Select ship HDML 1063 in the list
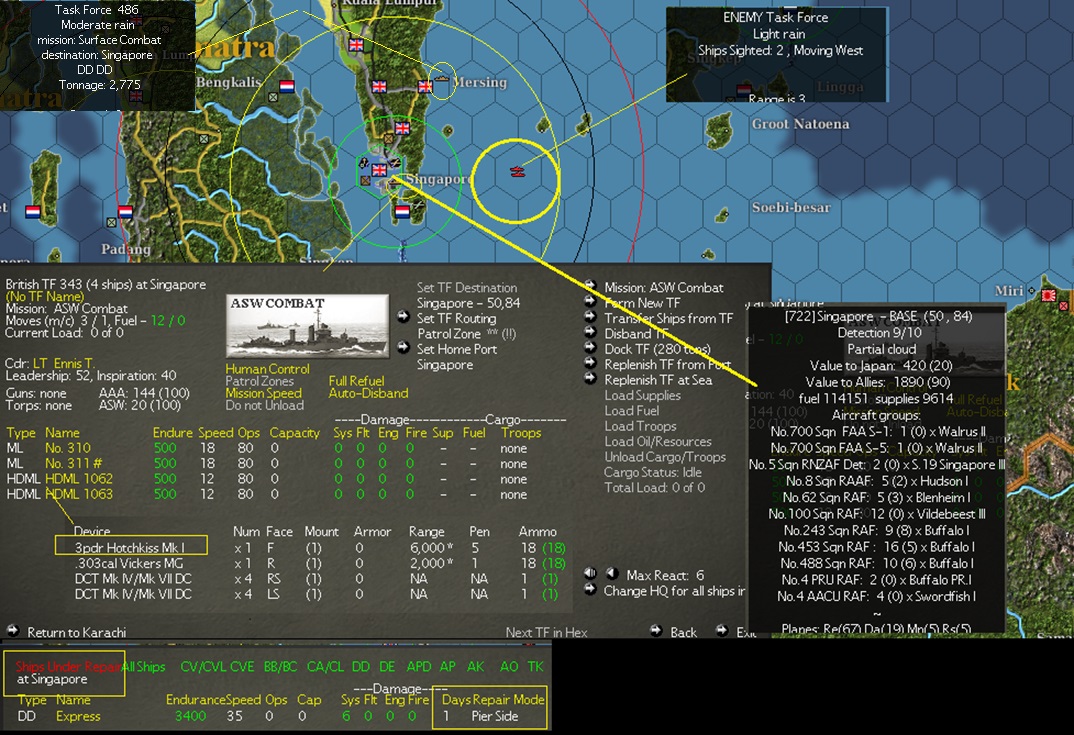 click(79, 494)
